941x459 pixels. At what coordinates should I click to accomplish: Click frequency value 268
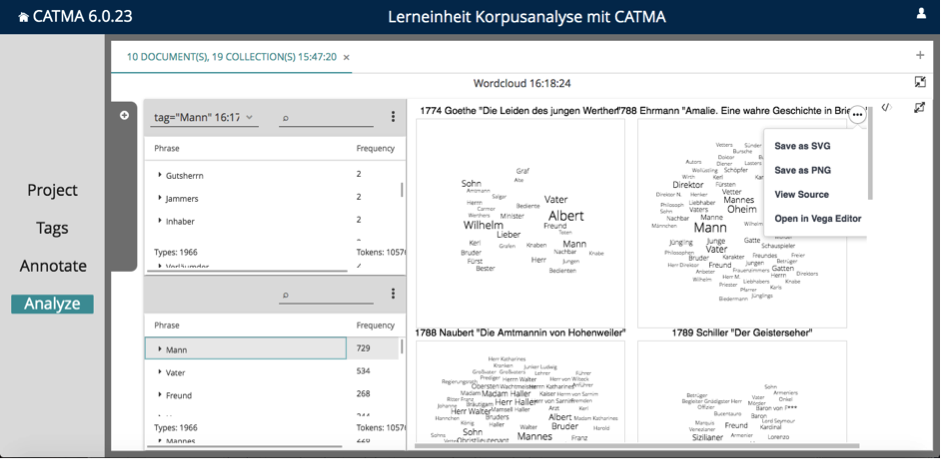(x=363, y=394)
